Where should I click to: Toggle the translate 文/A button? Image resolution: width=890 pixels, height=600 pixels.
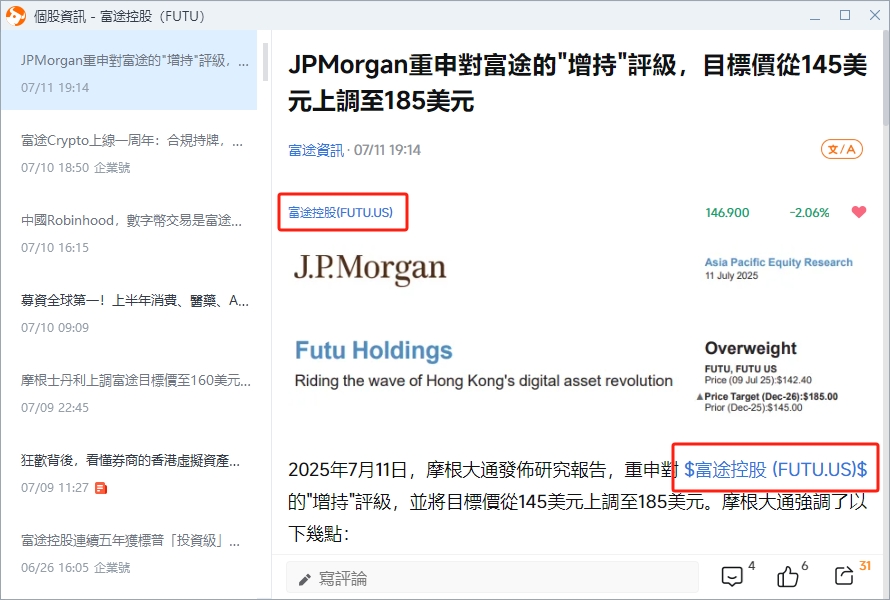tap(842, 149)
